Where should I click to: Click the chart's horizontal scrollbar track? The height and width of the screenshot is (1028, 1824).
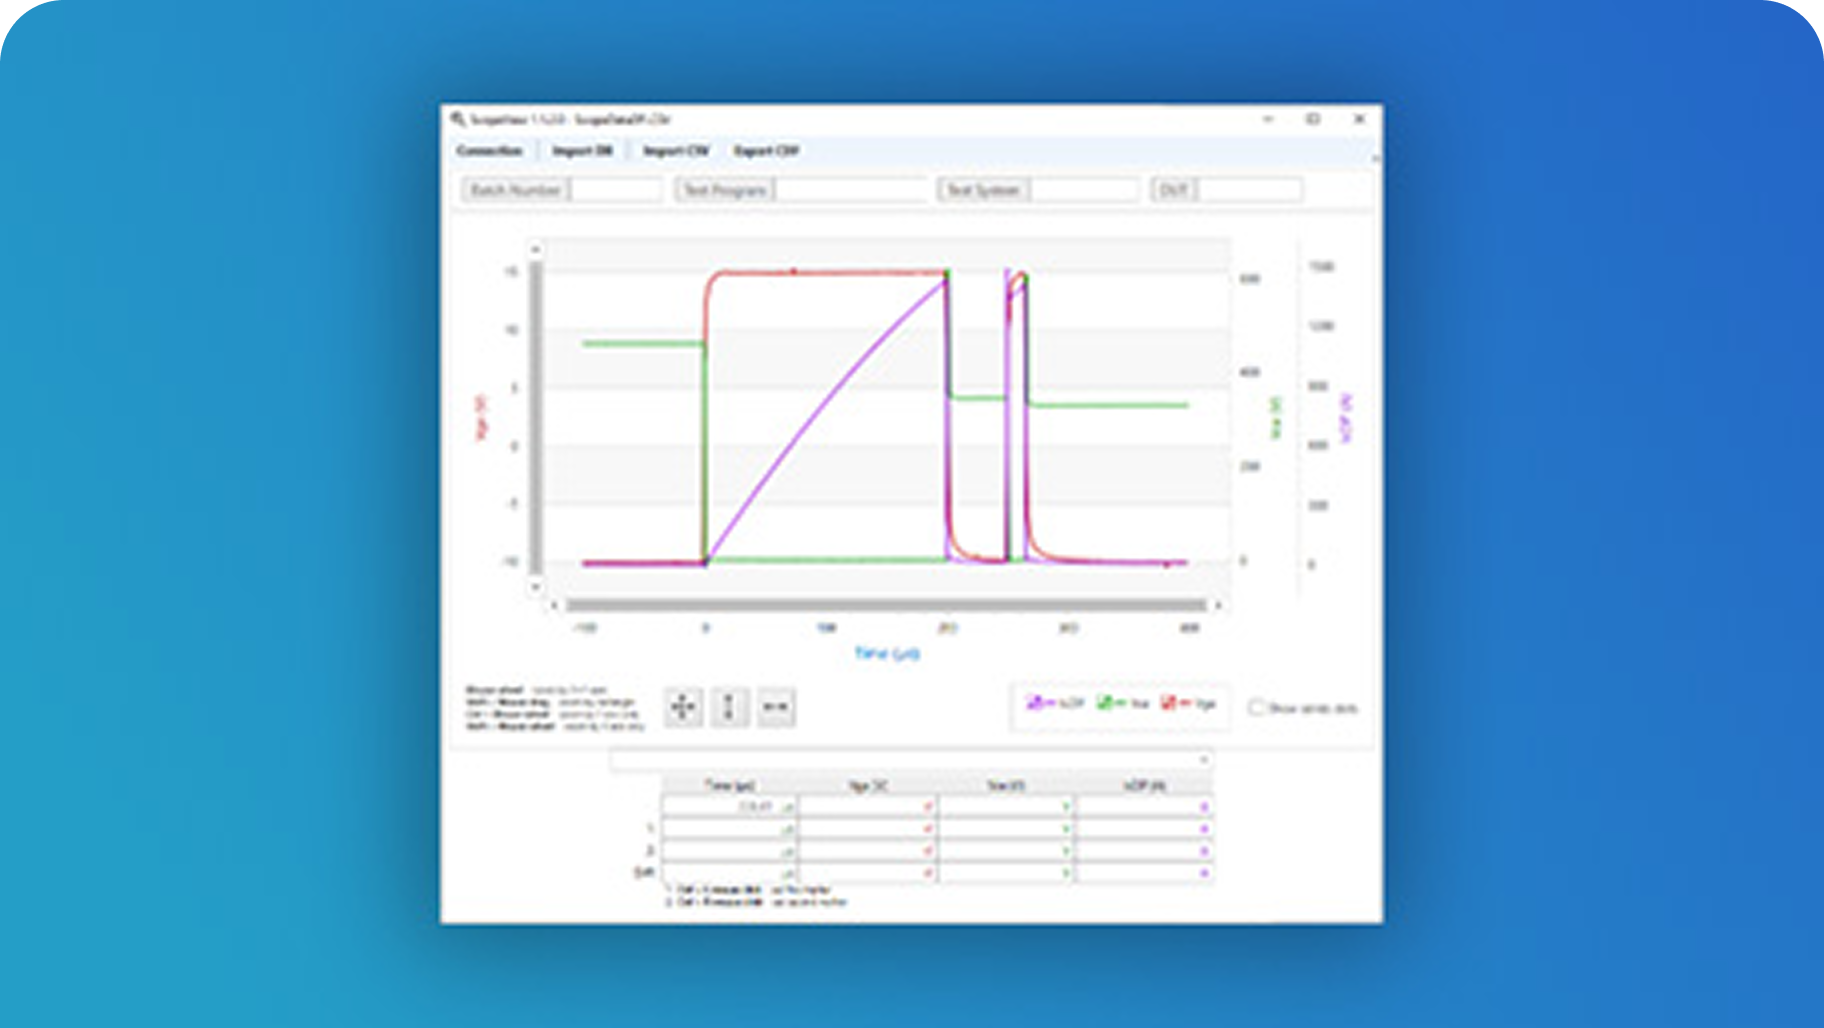click(886, 605)
